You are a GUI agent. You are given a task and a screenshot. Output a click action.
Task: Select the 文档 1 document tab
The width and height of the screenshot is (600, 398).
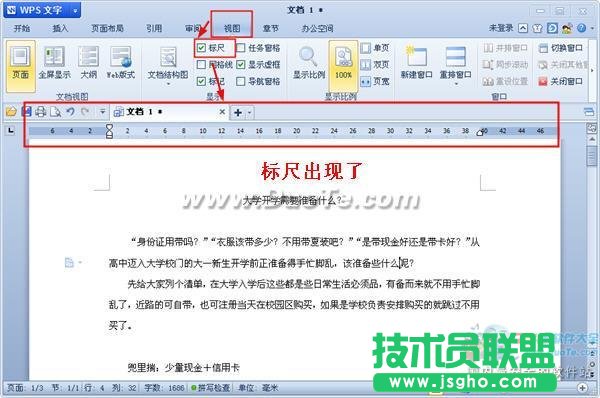170,112
